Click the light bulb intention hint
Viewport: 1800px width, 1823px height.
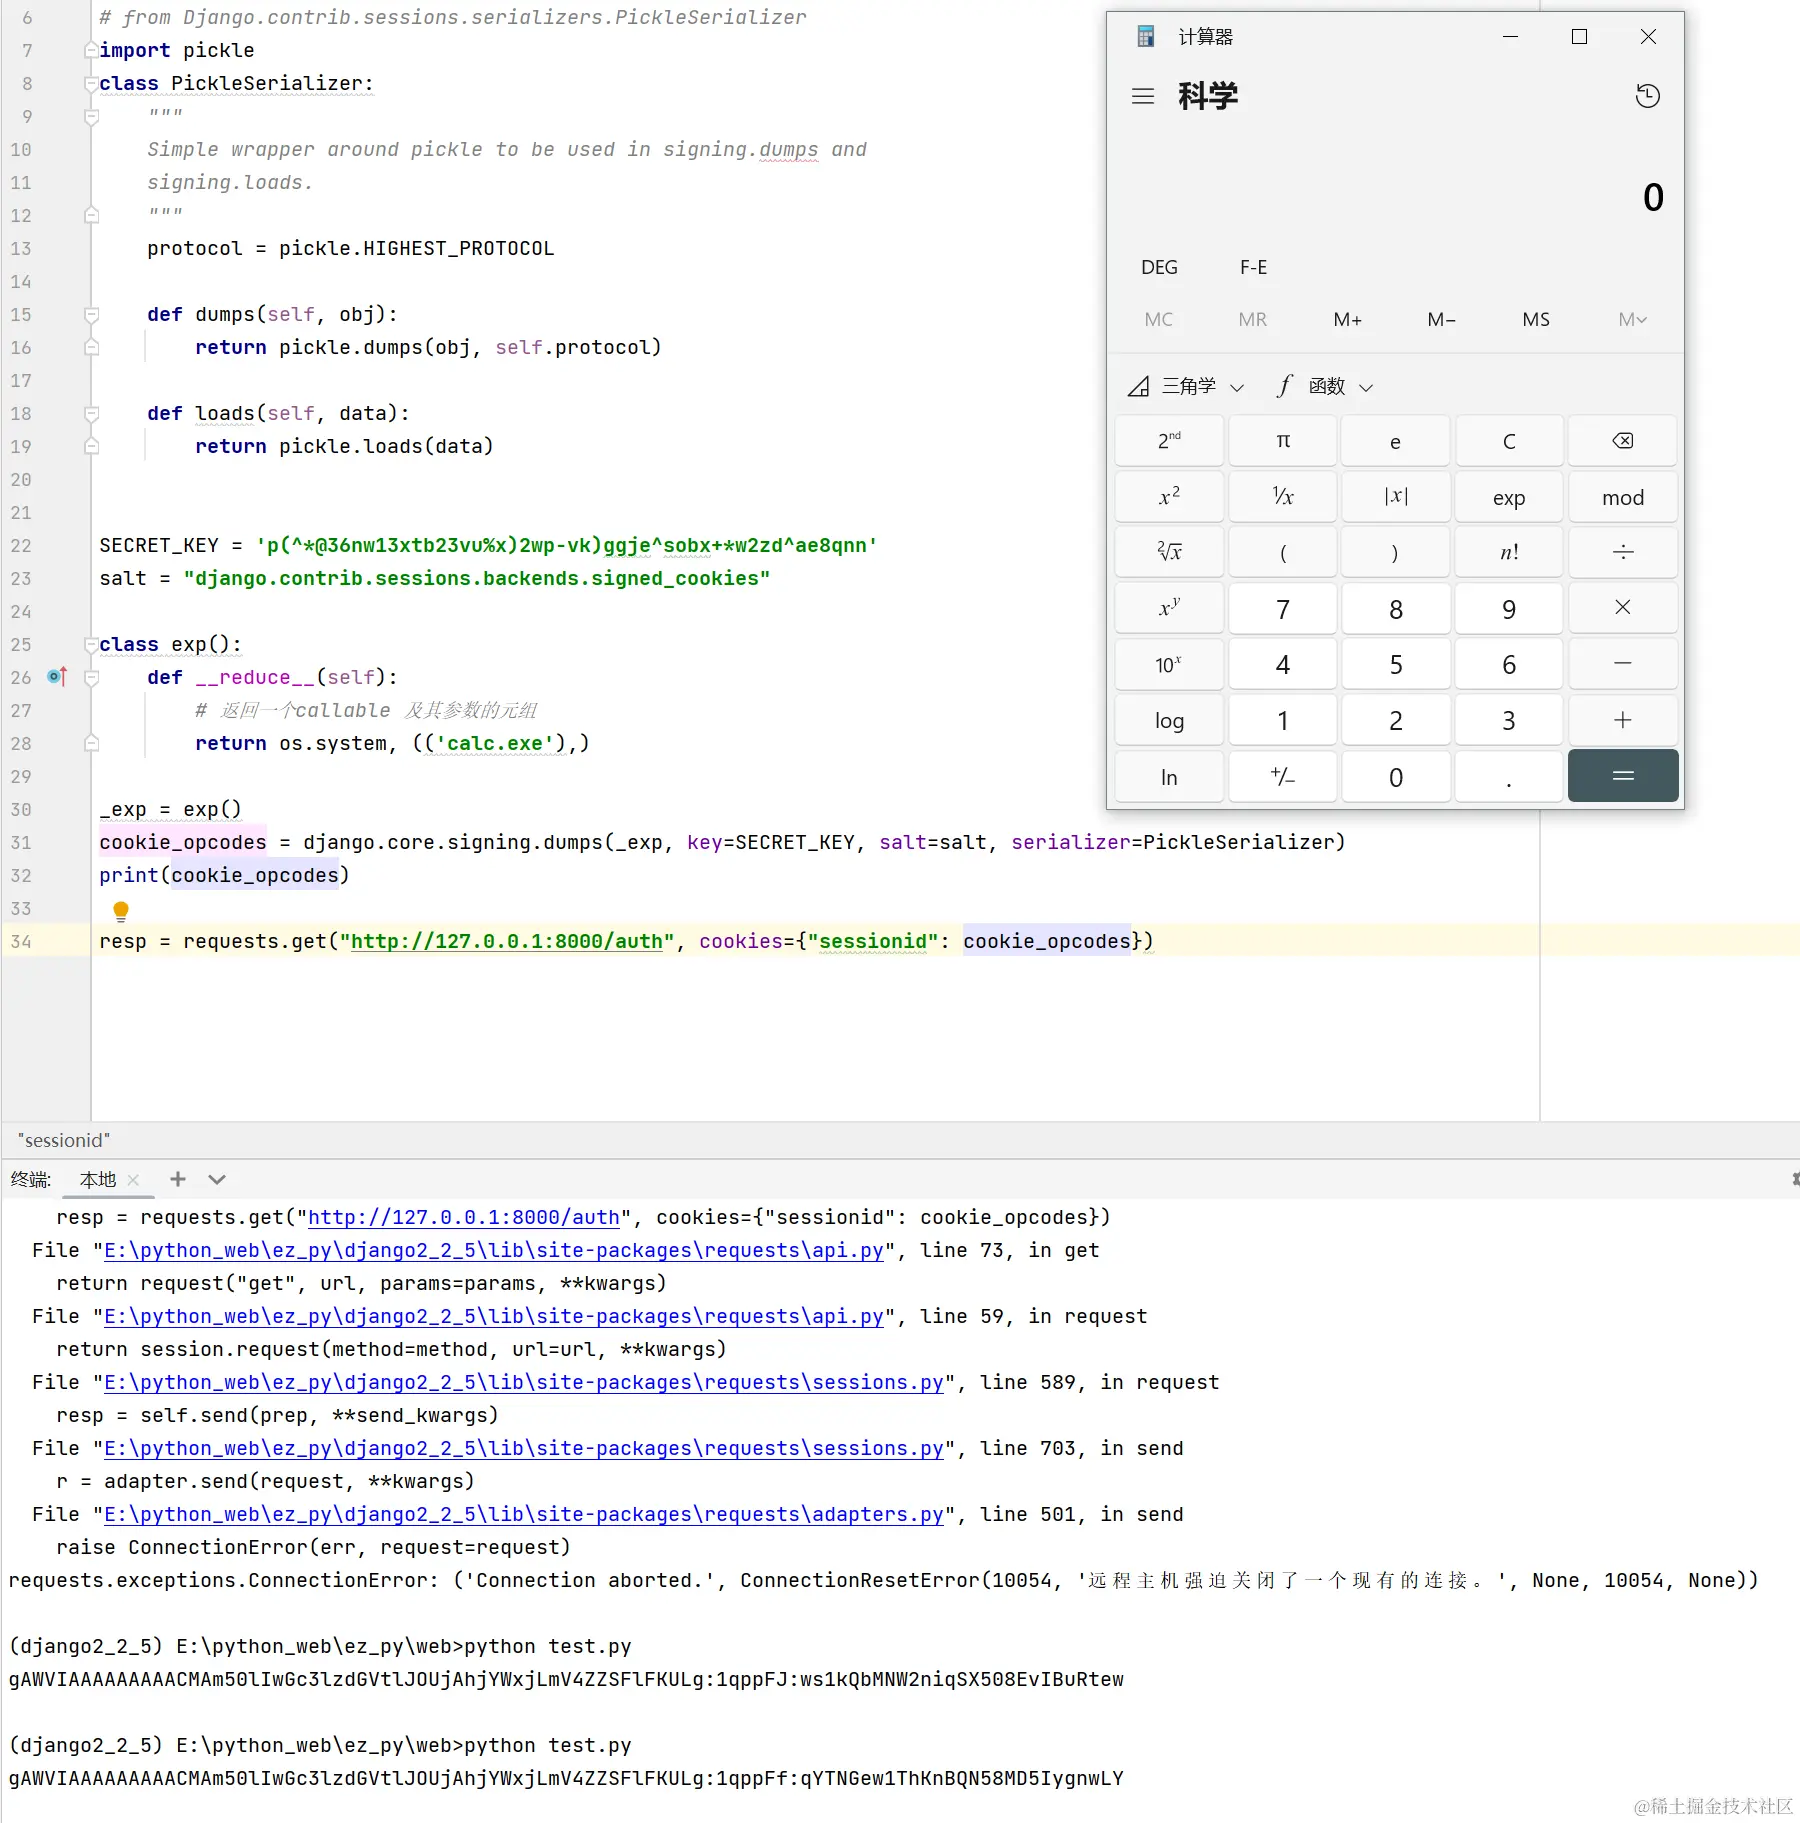click(121, 911)
